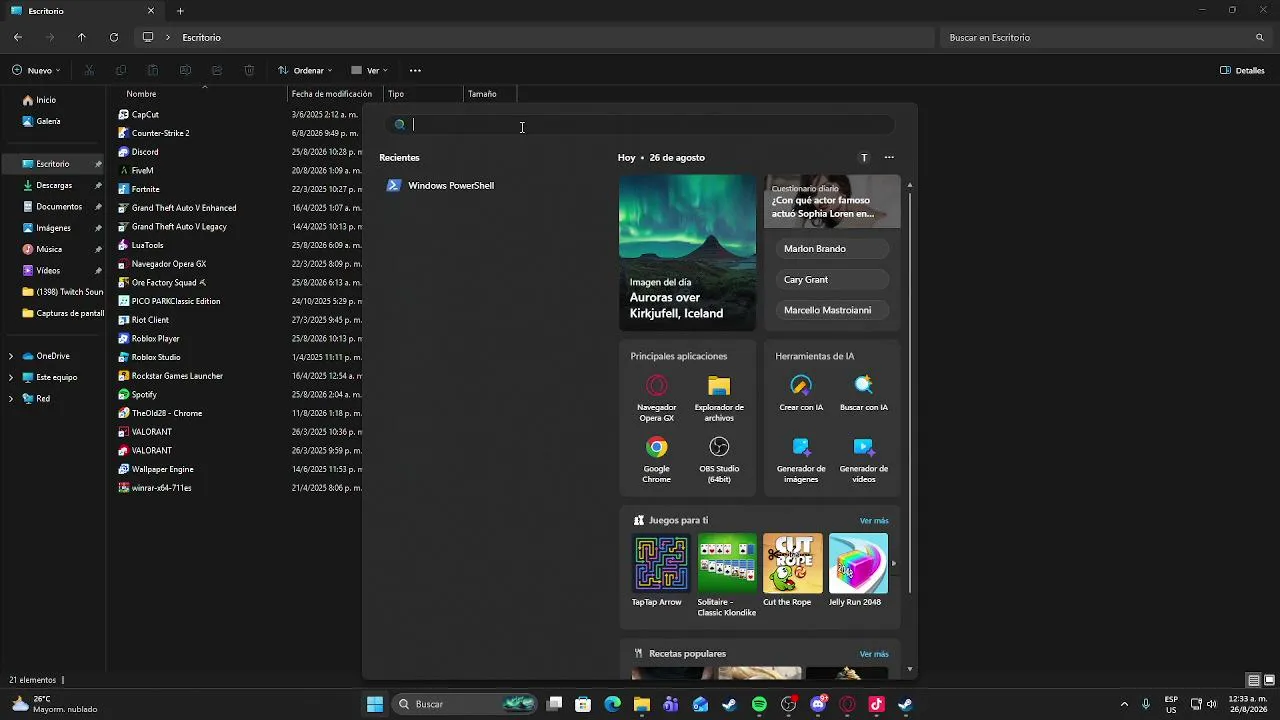Image resolution: width=1280 pixels, height=720 pixels.
Task: Open Explorador de archivos in top apps
Action: click(719, 397)
